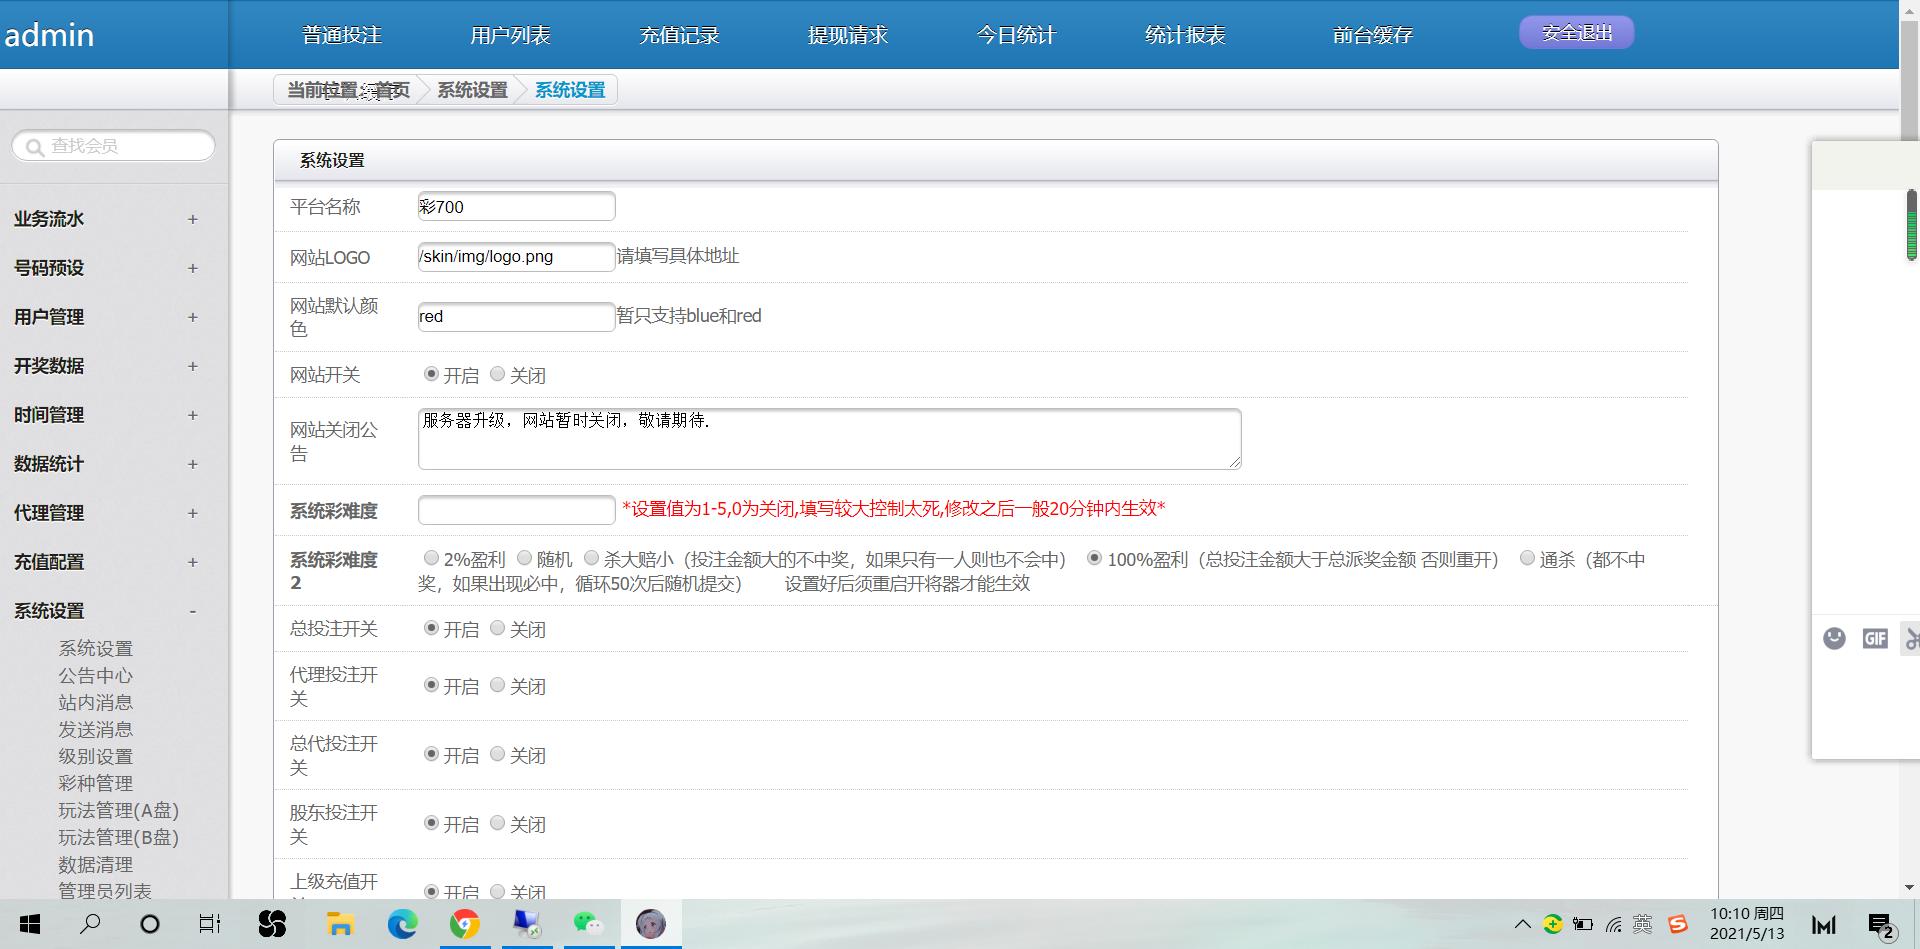
Task: Expand the 用户管理 sidebar section
Action: 192,317
